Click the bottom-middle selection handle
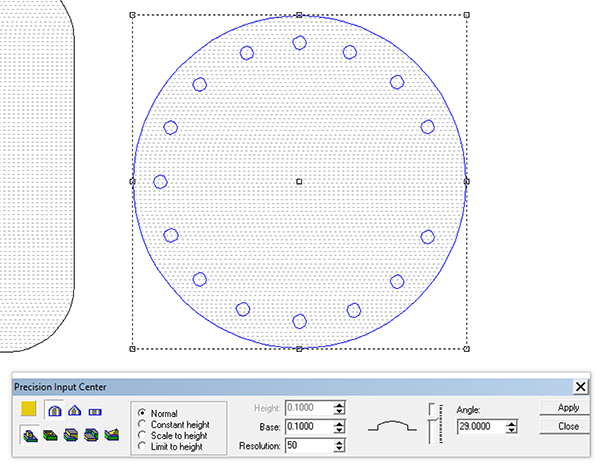 pos(299,349)
